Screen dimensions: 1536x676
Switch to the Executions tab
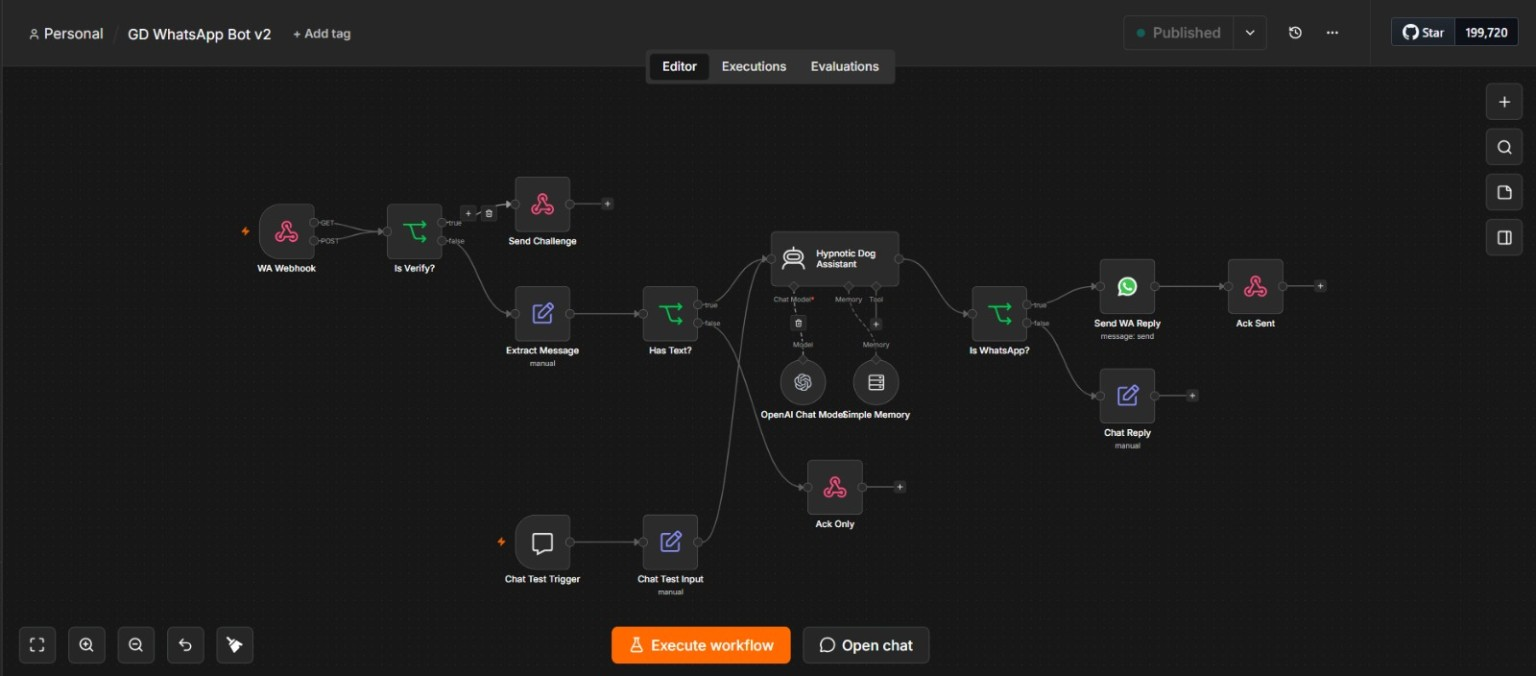coord(754,67)
